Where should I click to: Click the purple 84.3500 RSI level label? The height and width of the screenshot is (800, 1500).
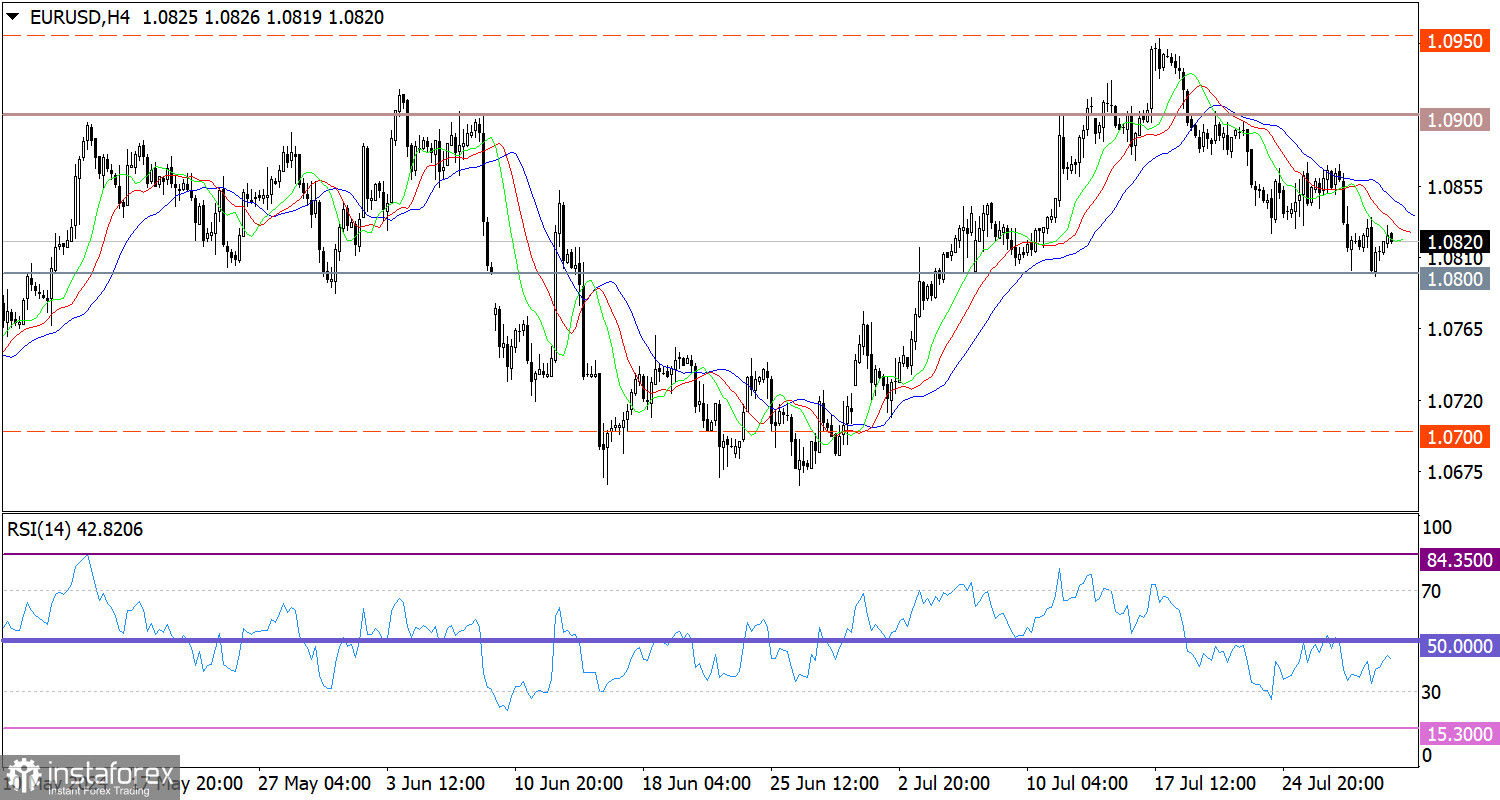(x=1461, y=561)
